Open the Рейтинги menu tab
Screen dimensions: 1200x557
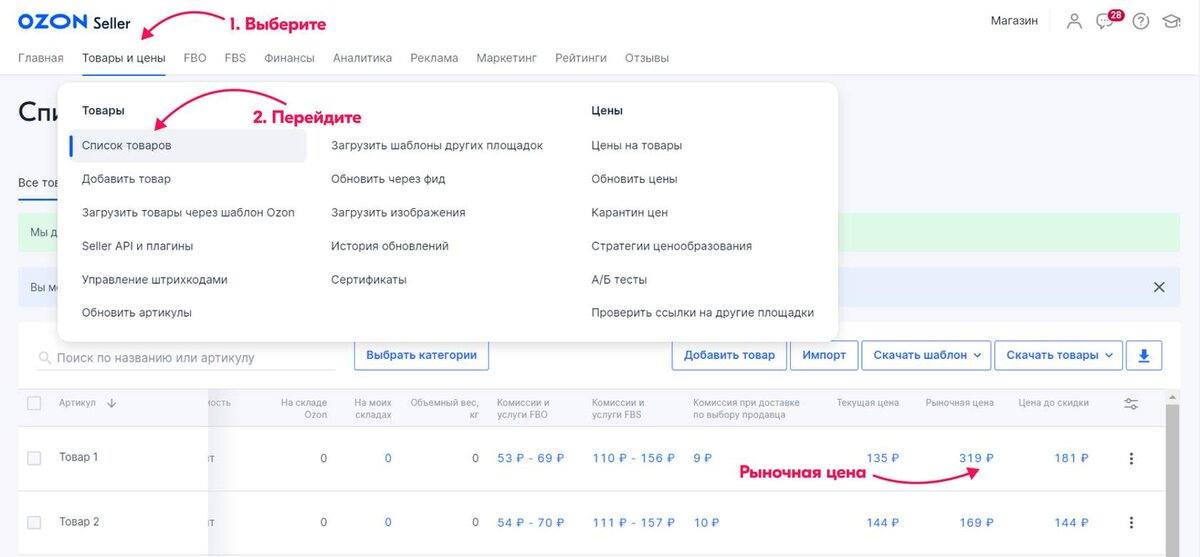[x=581, y=58]
